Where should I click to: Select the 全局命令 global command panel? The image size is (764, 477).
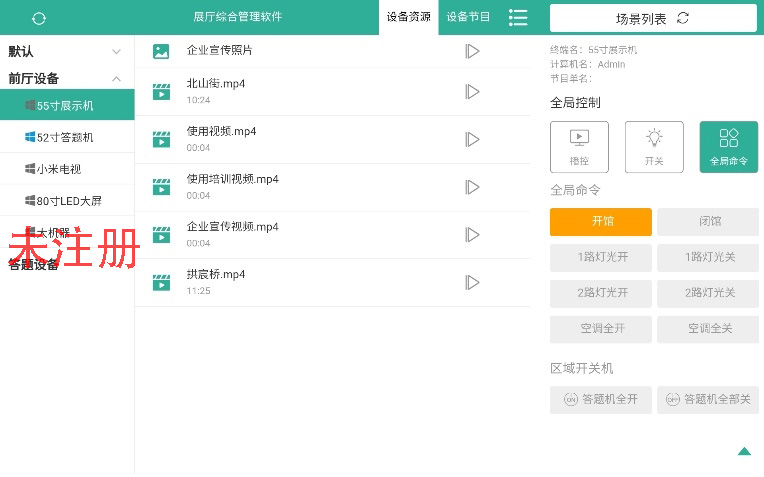tap(728, 147)
